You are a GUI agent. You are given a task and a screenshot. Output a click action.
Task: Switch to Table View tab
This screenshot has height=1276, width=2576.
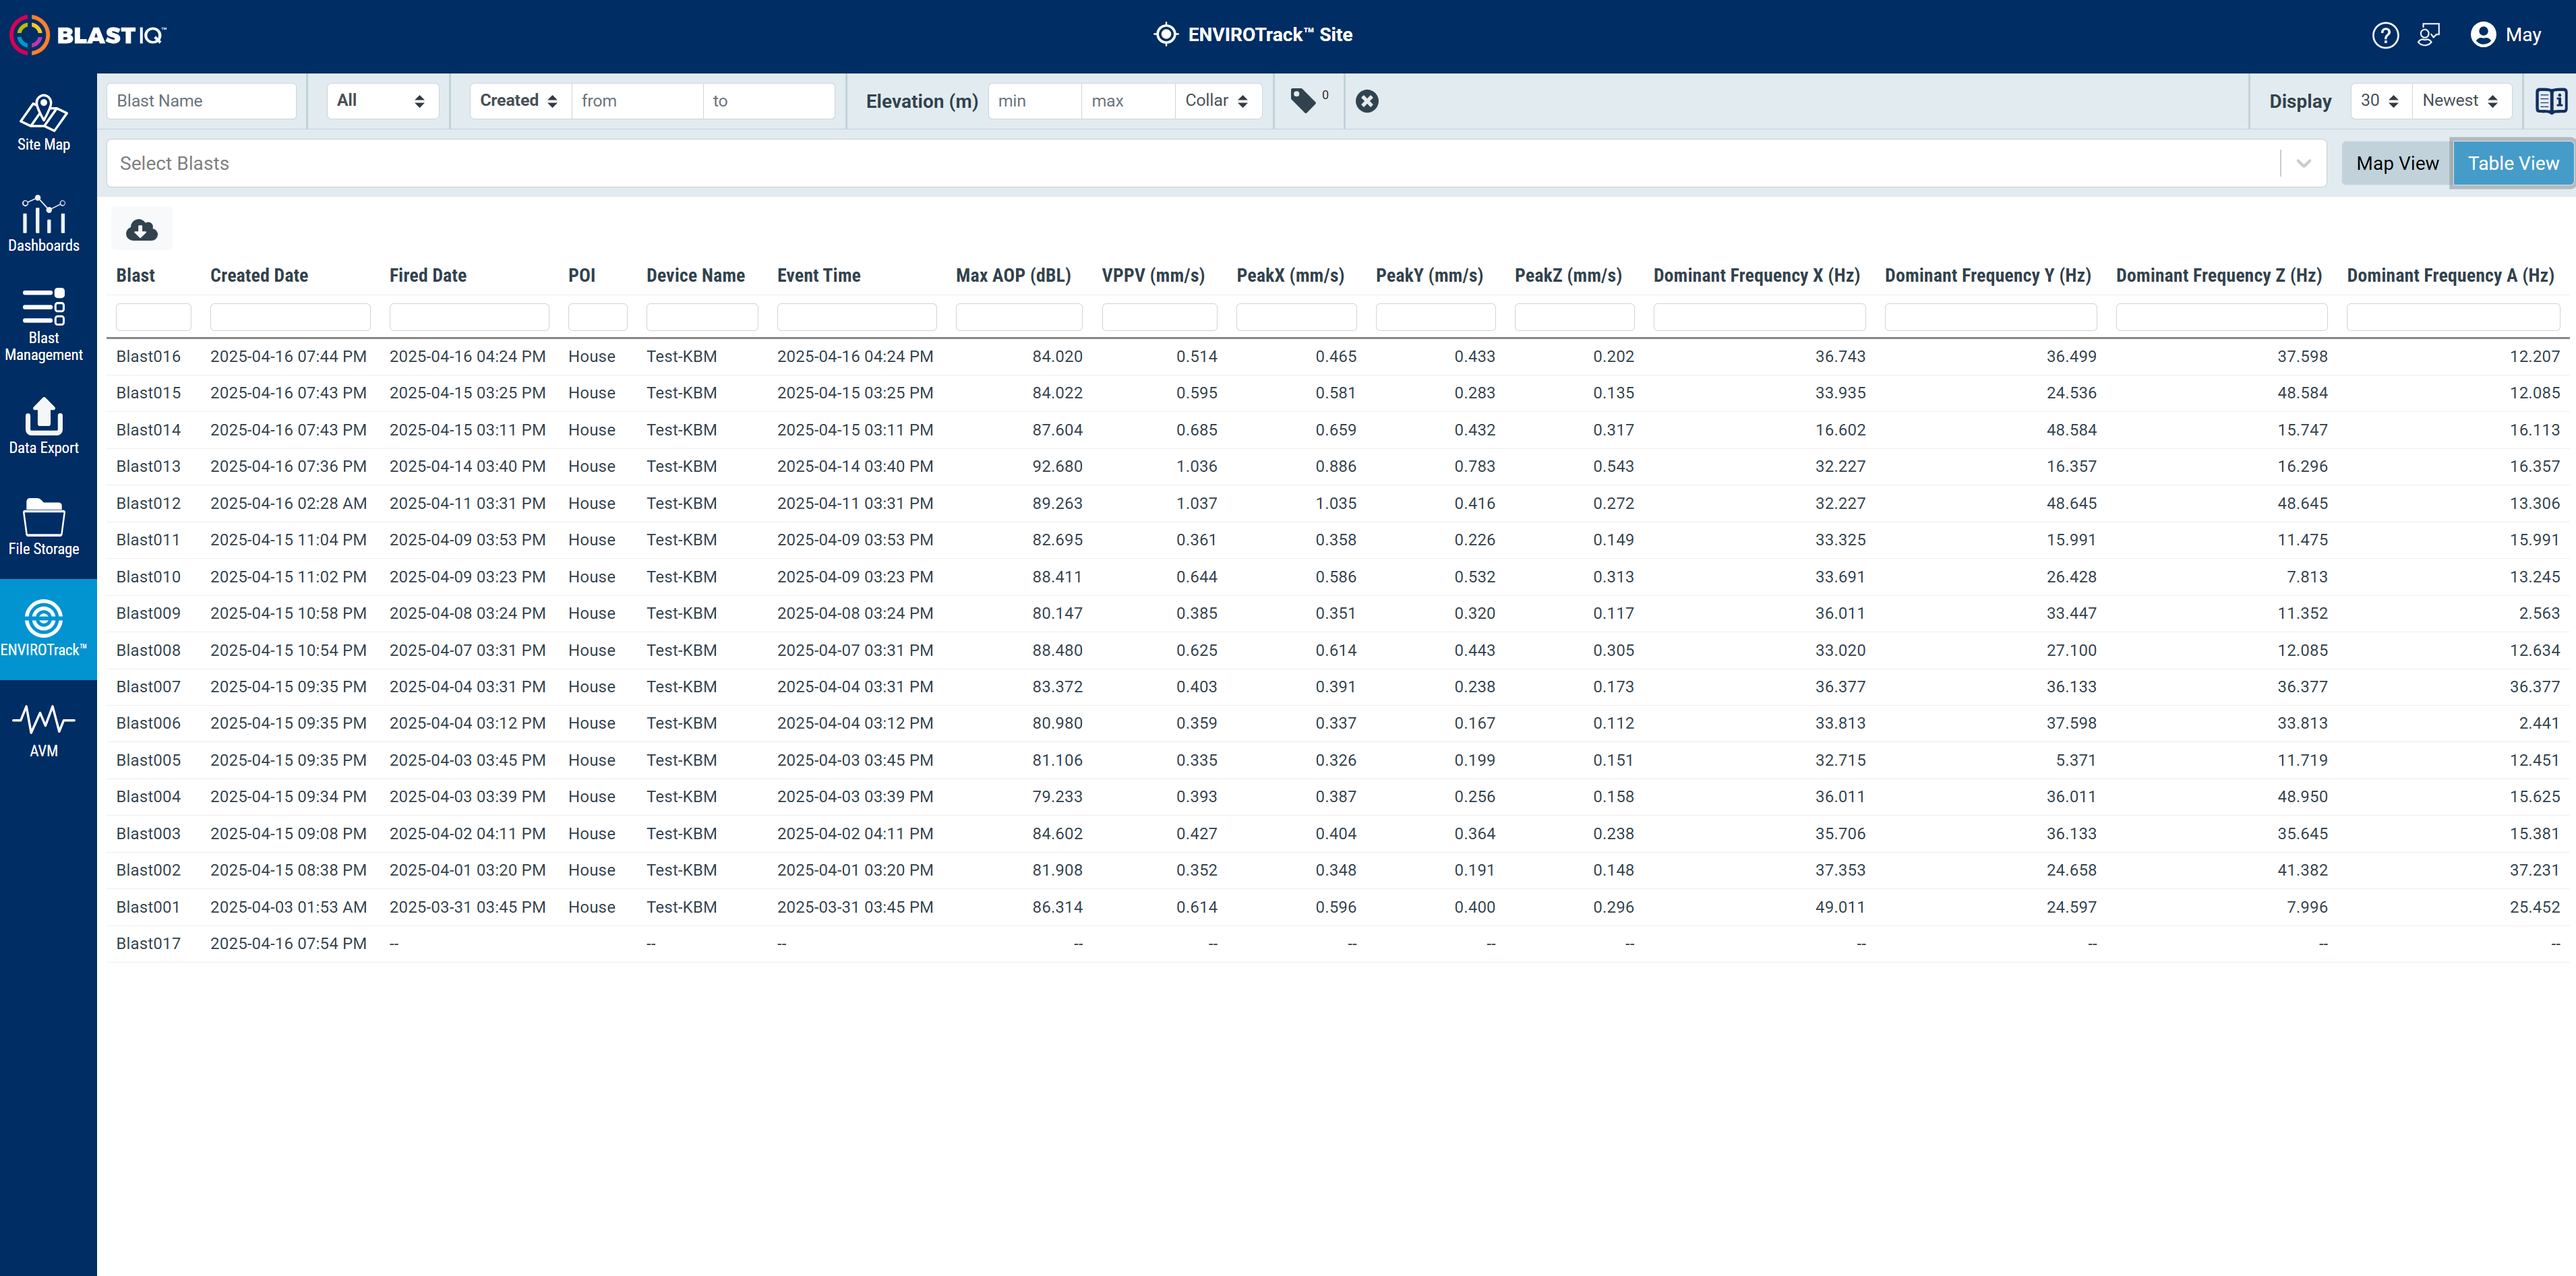[2513, 164]
